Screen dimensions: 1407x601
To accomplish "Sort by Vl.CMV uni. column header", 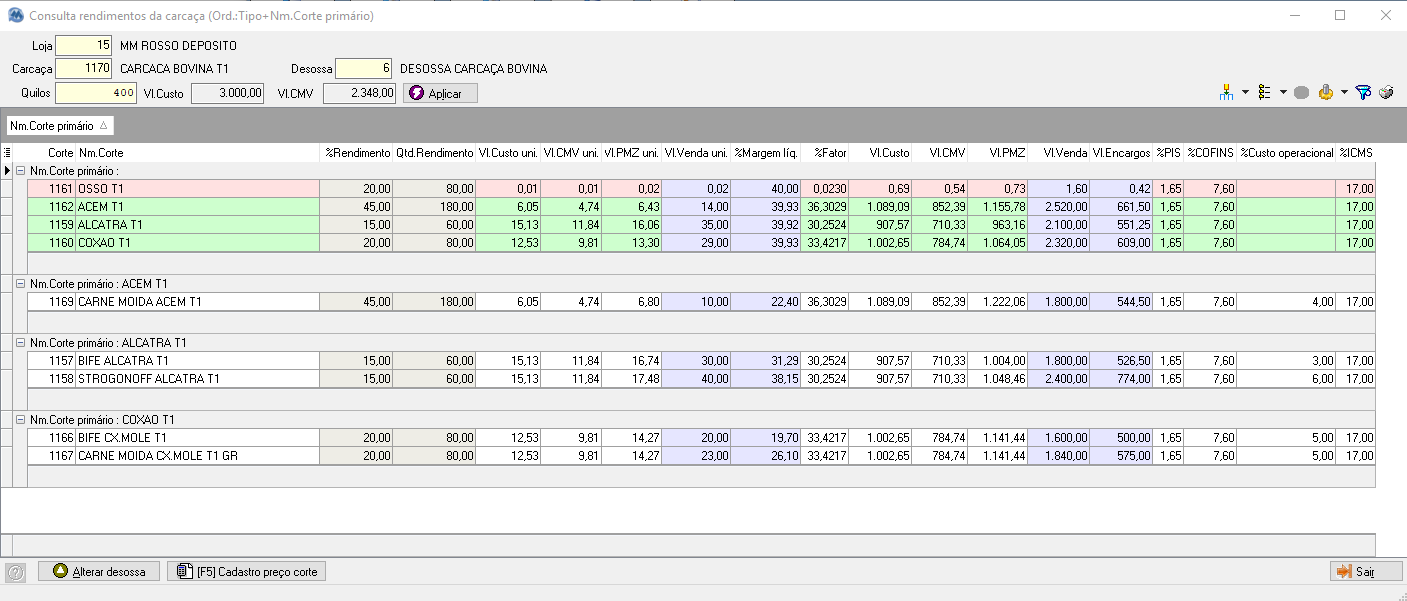I will pyautogui.click(x=572, y=153).
